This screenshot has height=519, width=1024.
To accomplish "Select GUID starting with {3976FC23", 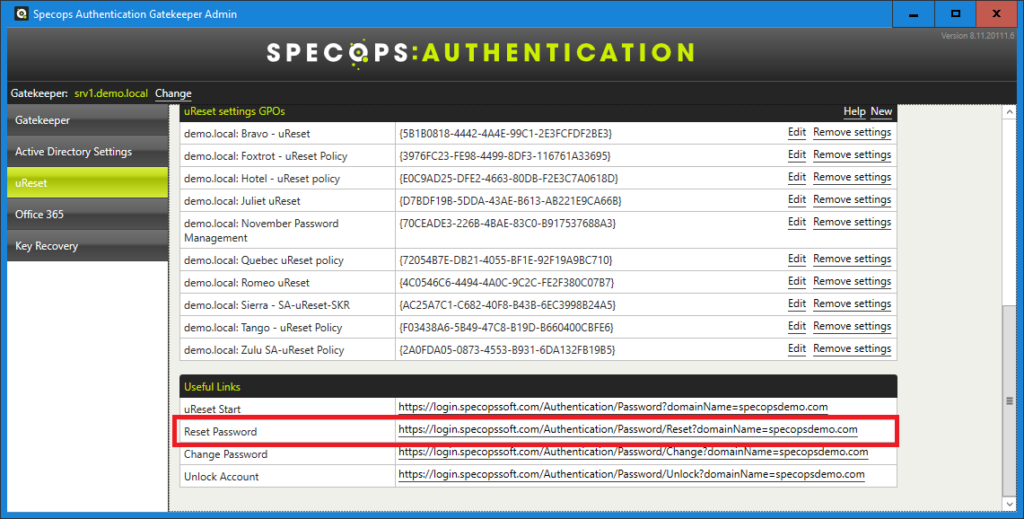I will (x=505, y=156).
